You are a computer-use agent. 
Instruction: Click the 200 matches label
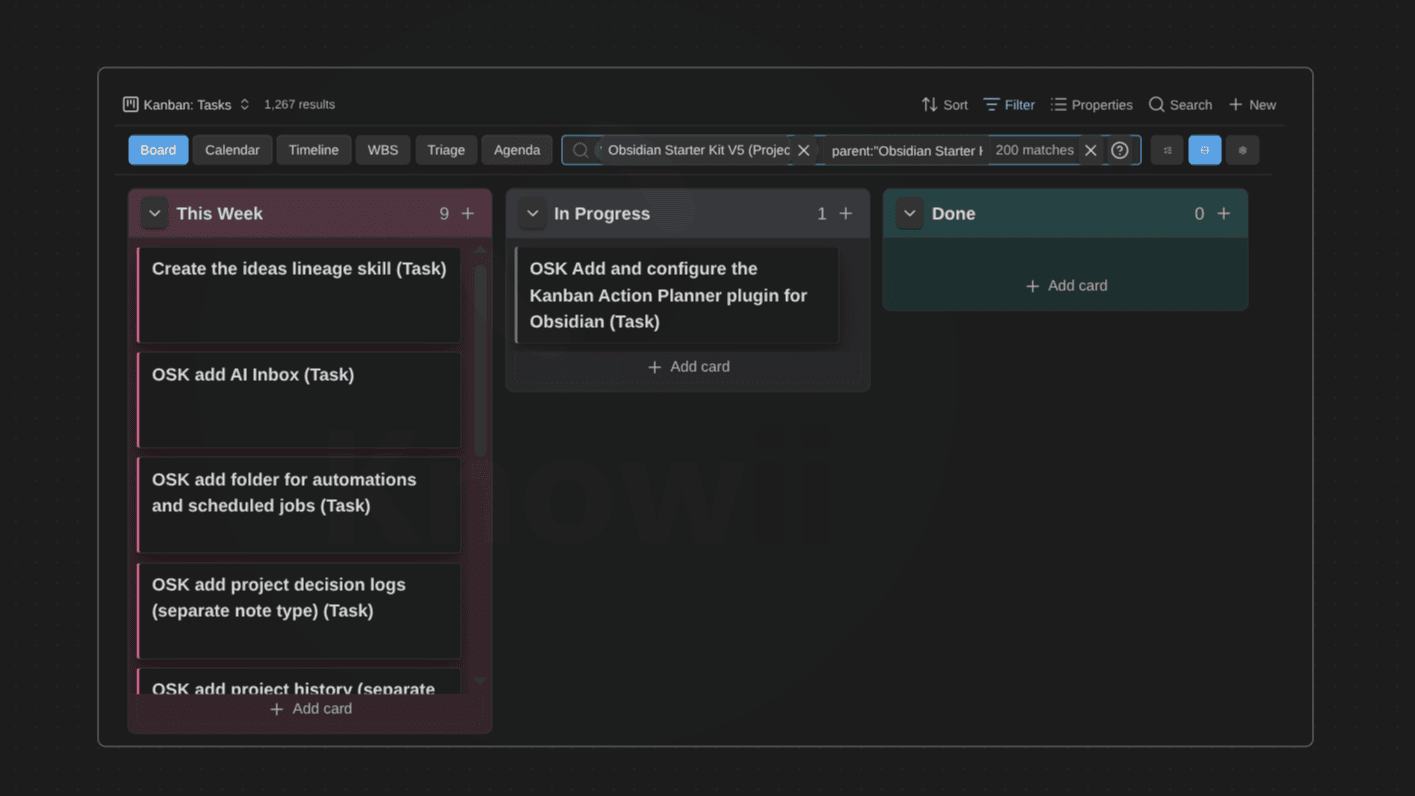pos(1034,150)
